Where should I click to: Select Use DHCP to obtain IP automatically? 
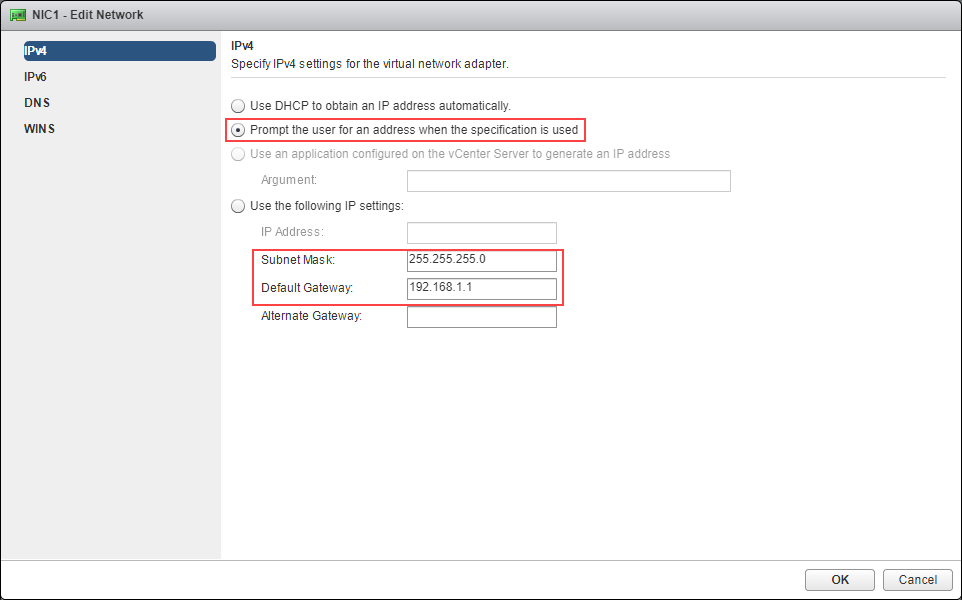click(238, 106)
